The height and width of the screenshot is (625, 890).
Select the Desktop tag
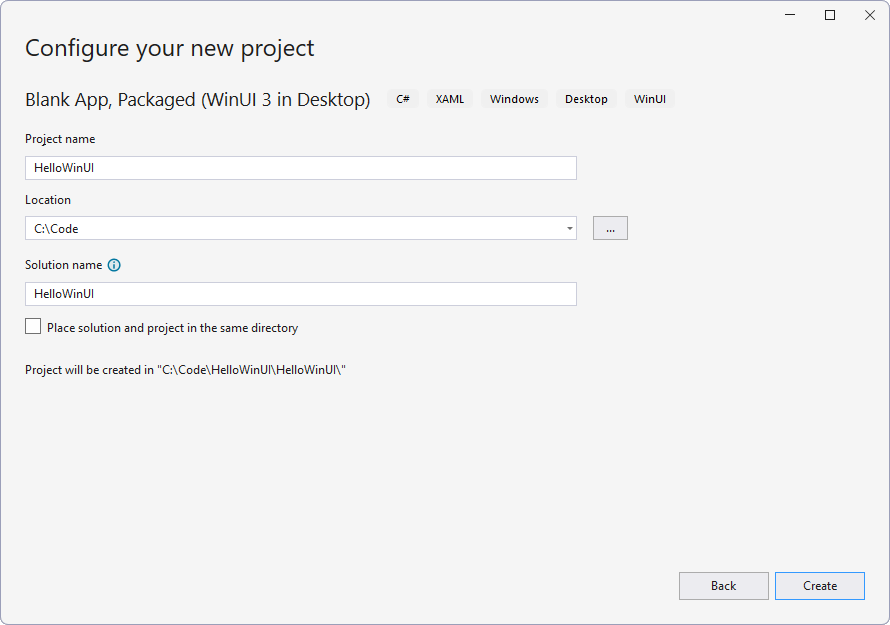586,99
